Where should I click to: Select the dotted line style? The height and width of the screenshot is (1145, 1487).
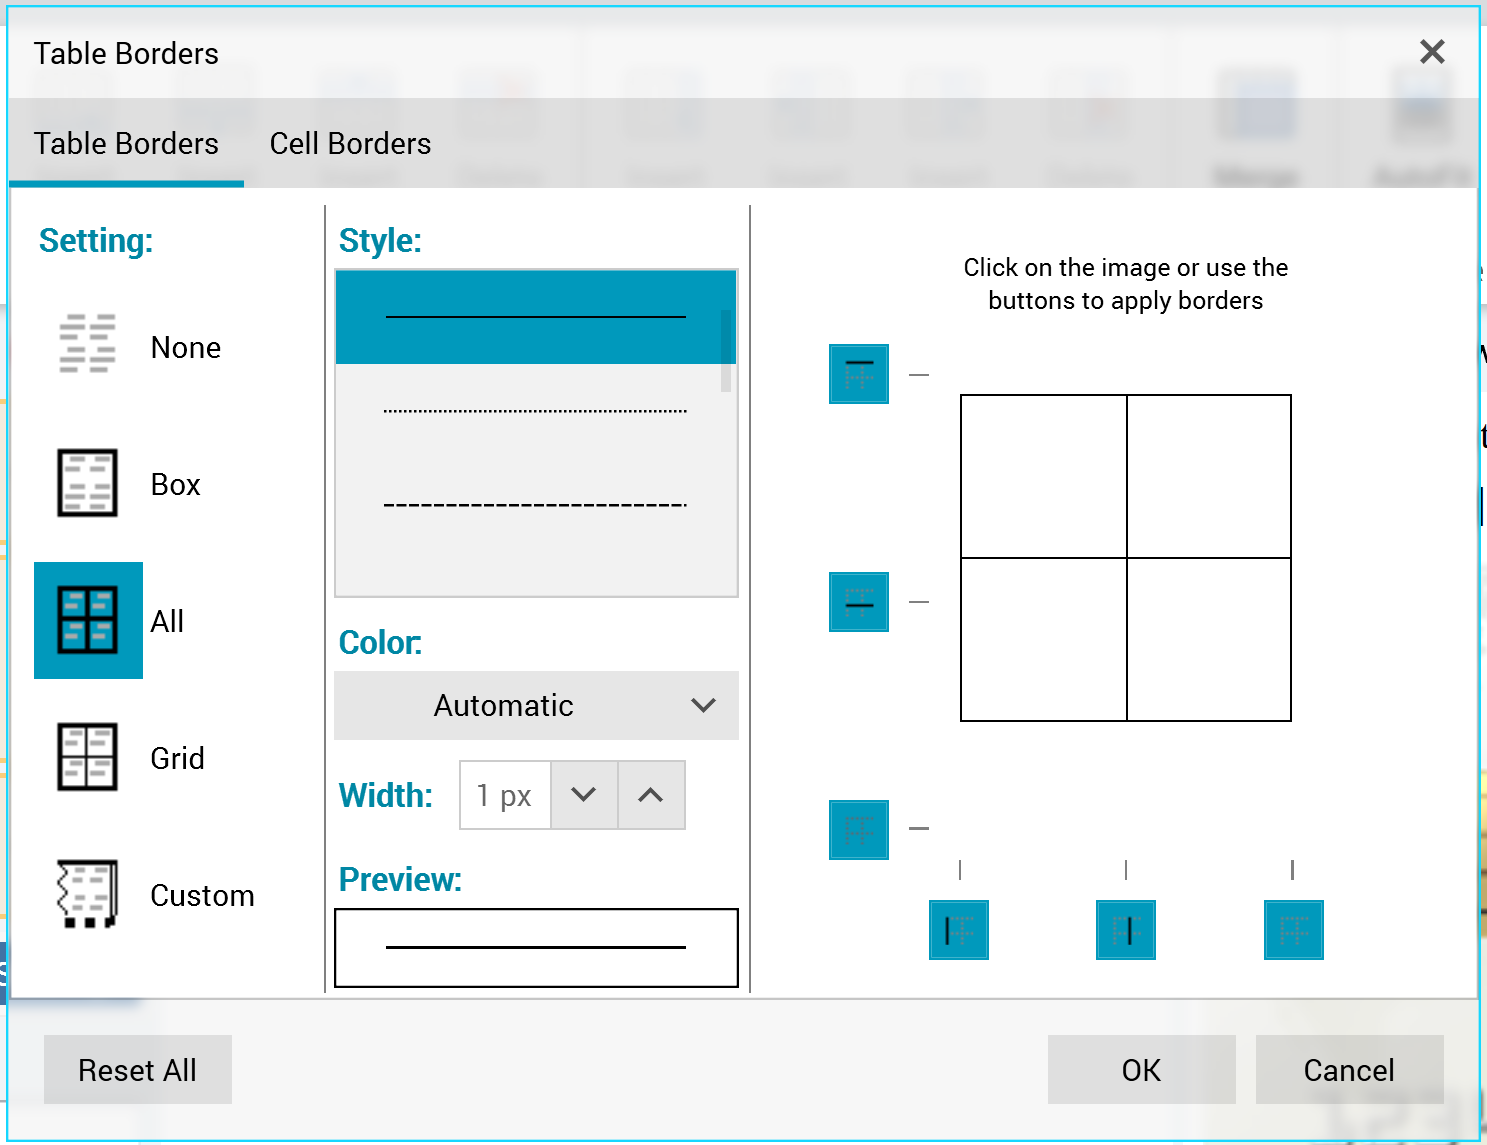535,411
